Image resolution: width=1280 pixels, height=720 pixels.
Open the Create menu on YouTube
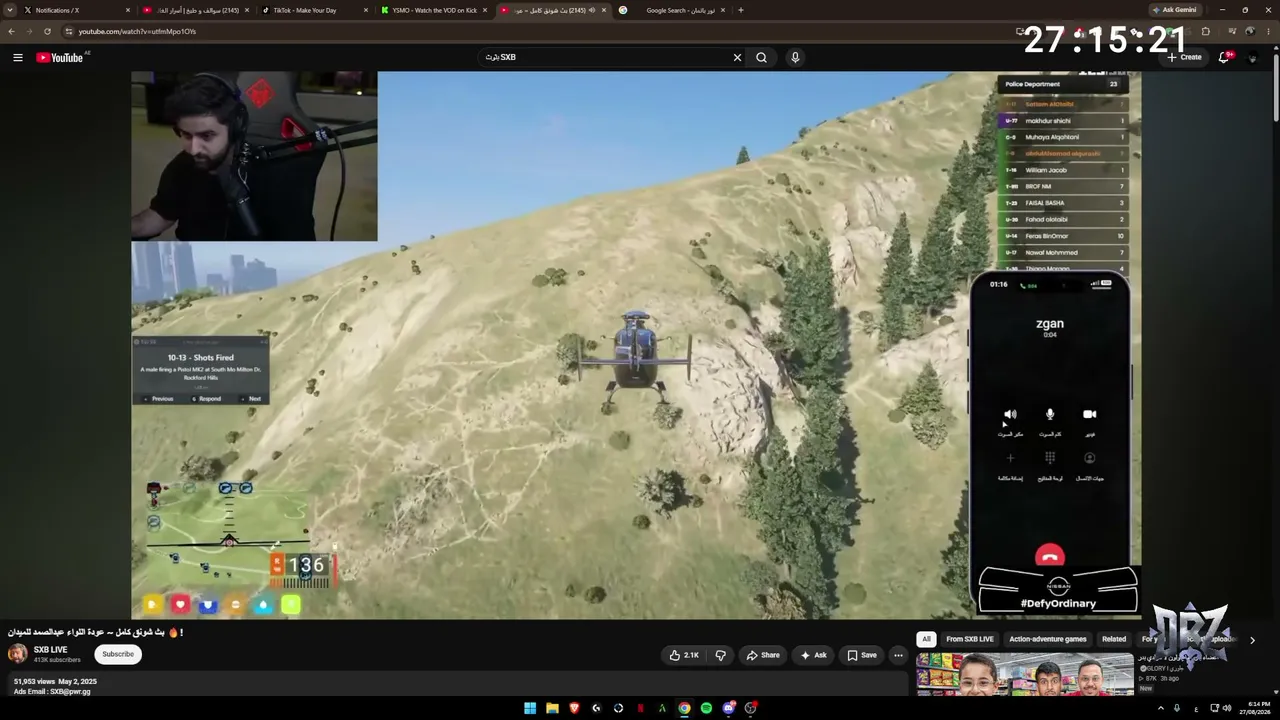click(1184, 57)
